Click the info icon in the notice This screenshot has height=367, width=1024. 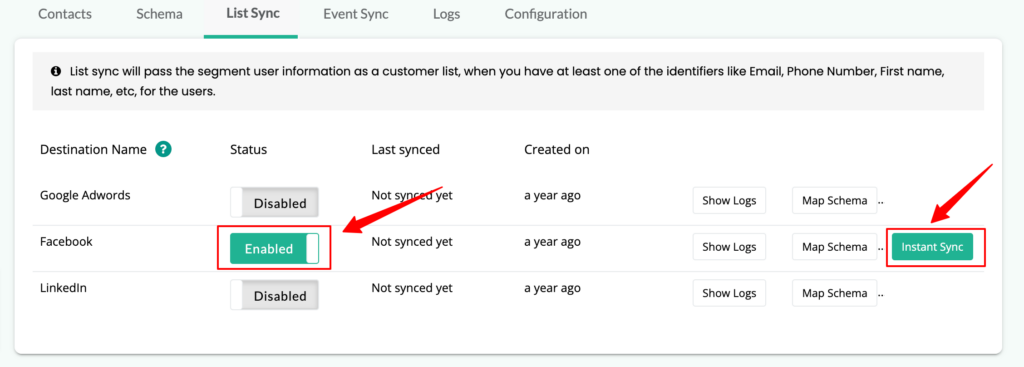pyautogui.click(x=56, y=71)
